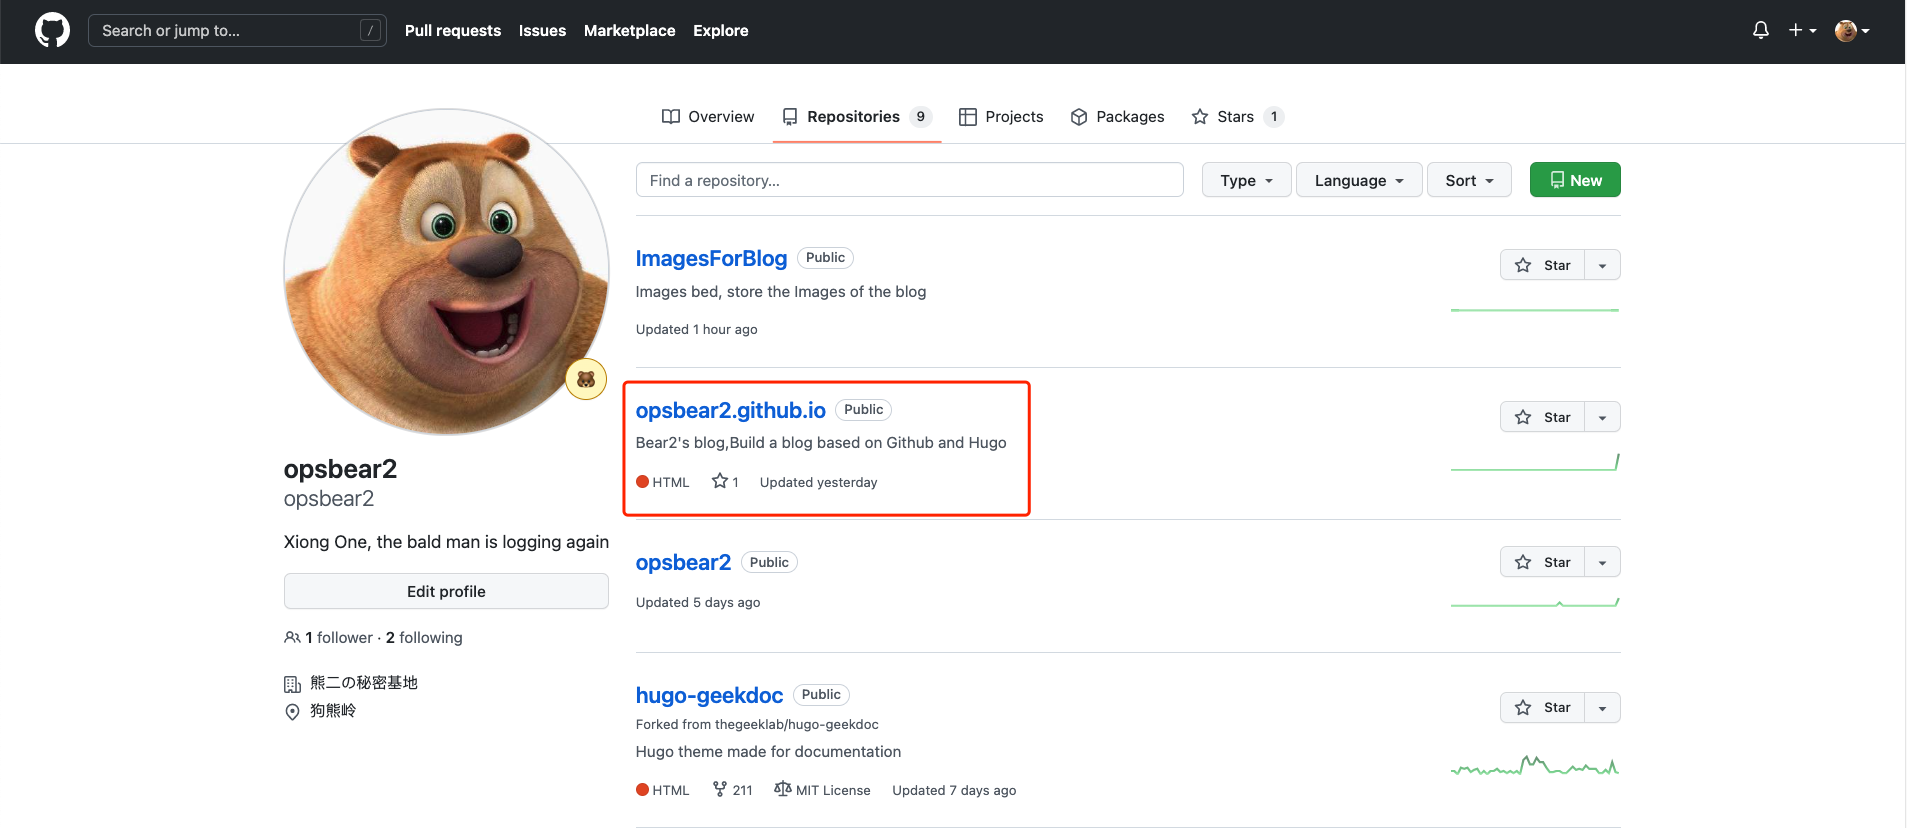Click the organization building icon

tap(292, 684)
